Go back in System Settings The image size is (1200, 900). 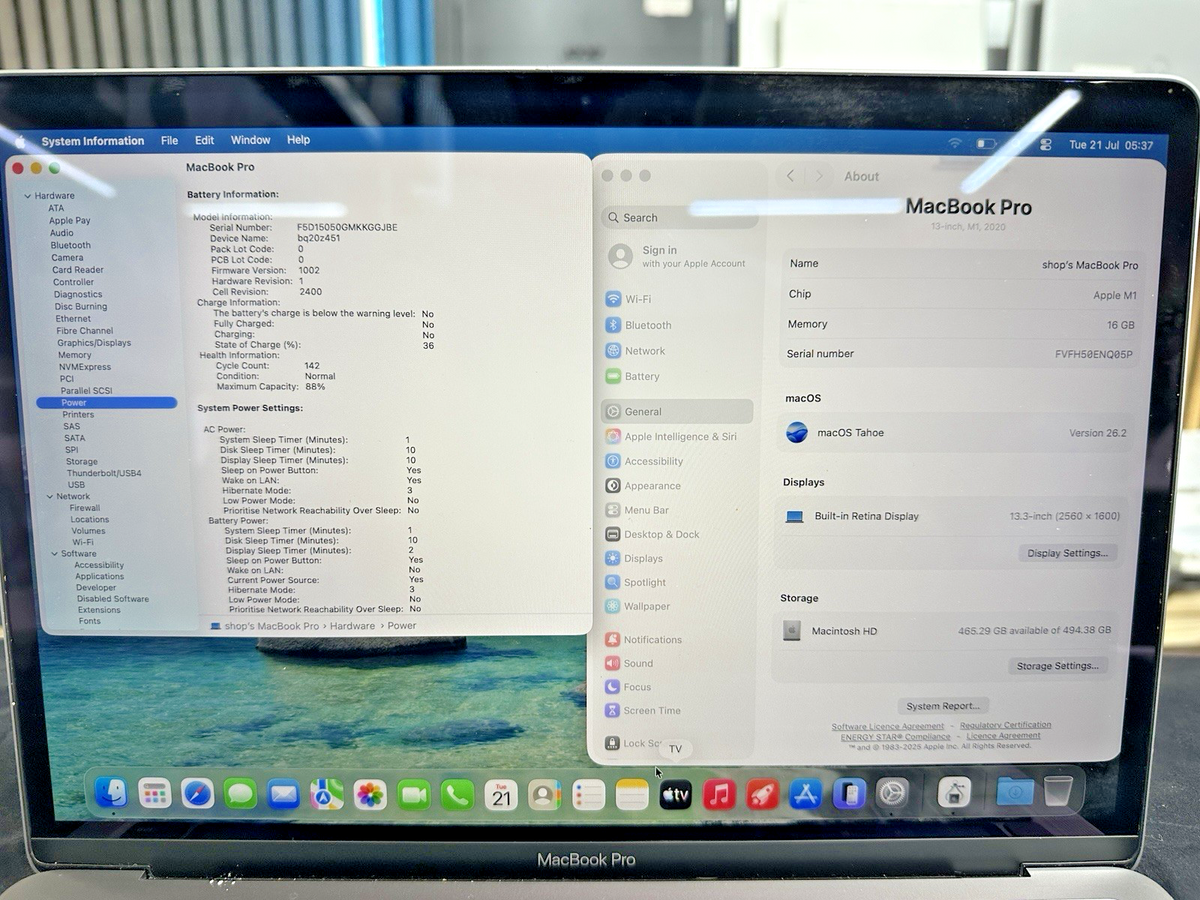(x=790, y=176)
